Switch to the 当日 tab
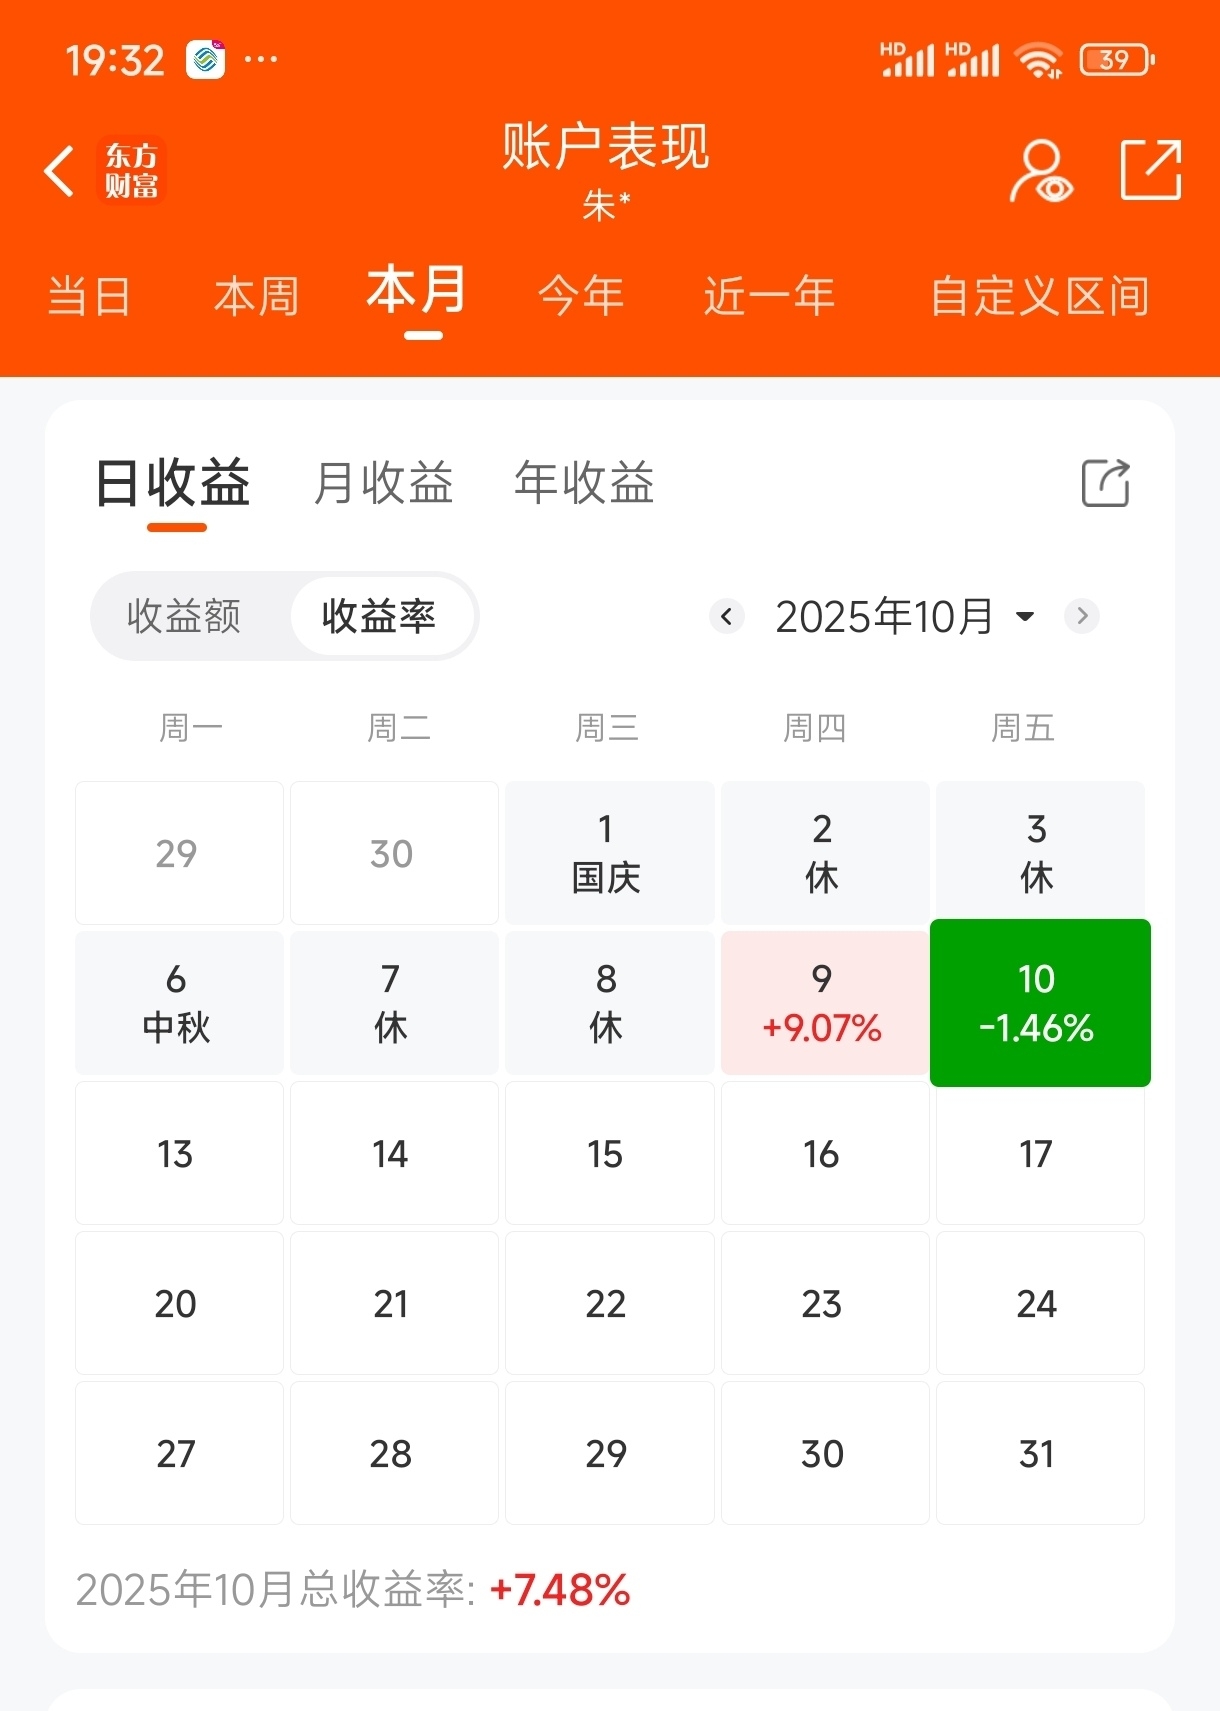The width and height of the screenshot is (1220, 1711). (x=89, y=297)
